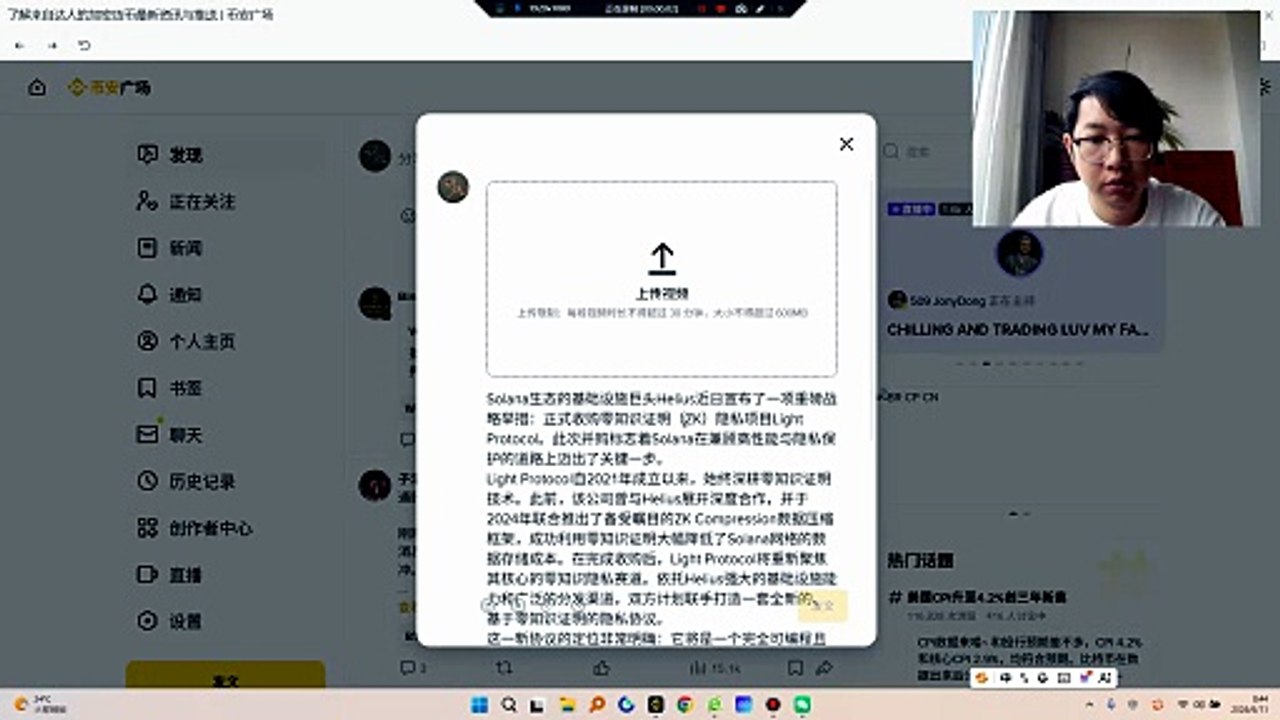Open the home icon in site header
1280x720 pixels.
coord(37,88)
